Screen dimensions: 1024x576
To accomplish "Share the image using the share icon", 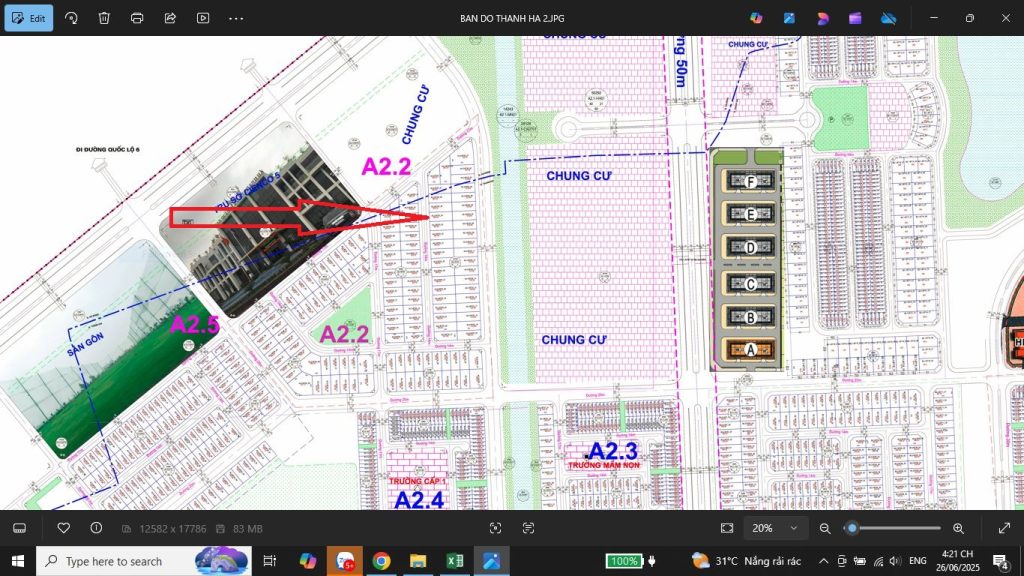I will 170,18.
